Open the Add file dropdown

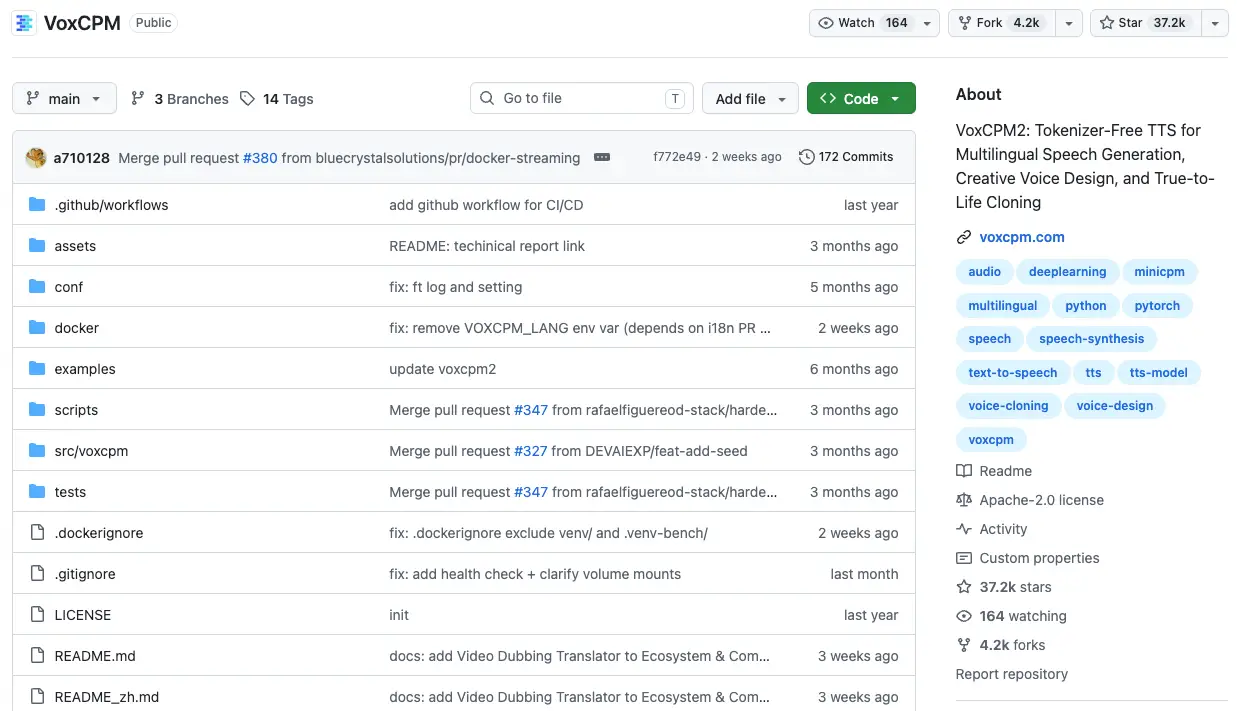(x=750, y=98)
